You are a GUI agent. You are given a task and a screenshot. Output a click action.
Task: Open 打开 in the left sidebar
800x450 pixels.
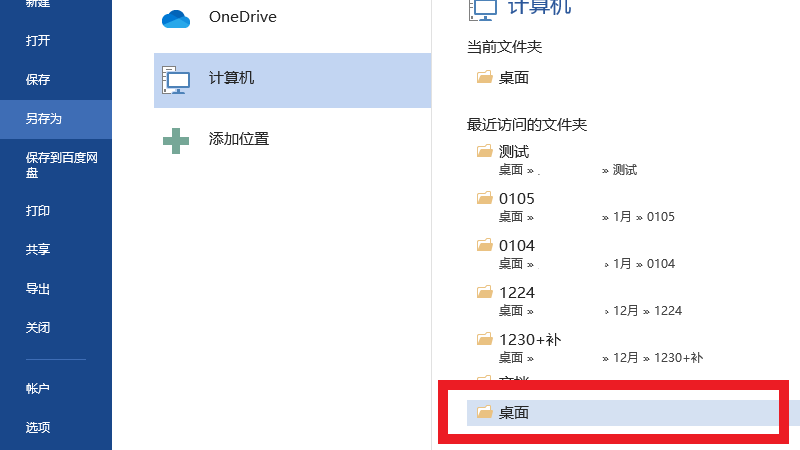click(x=38, y=41)
